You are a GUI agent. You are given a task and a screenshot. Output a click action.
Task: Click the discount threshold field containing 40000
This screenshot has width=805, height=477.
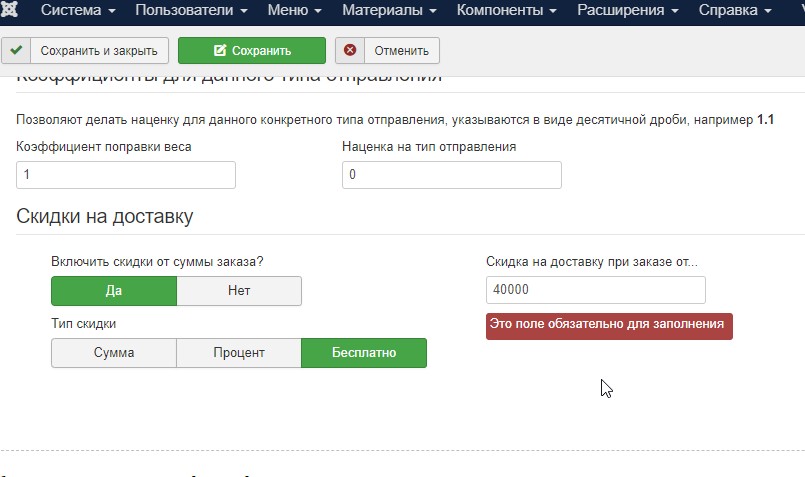(595, 290)
